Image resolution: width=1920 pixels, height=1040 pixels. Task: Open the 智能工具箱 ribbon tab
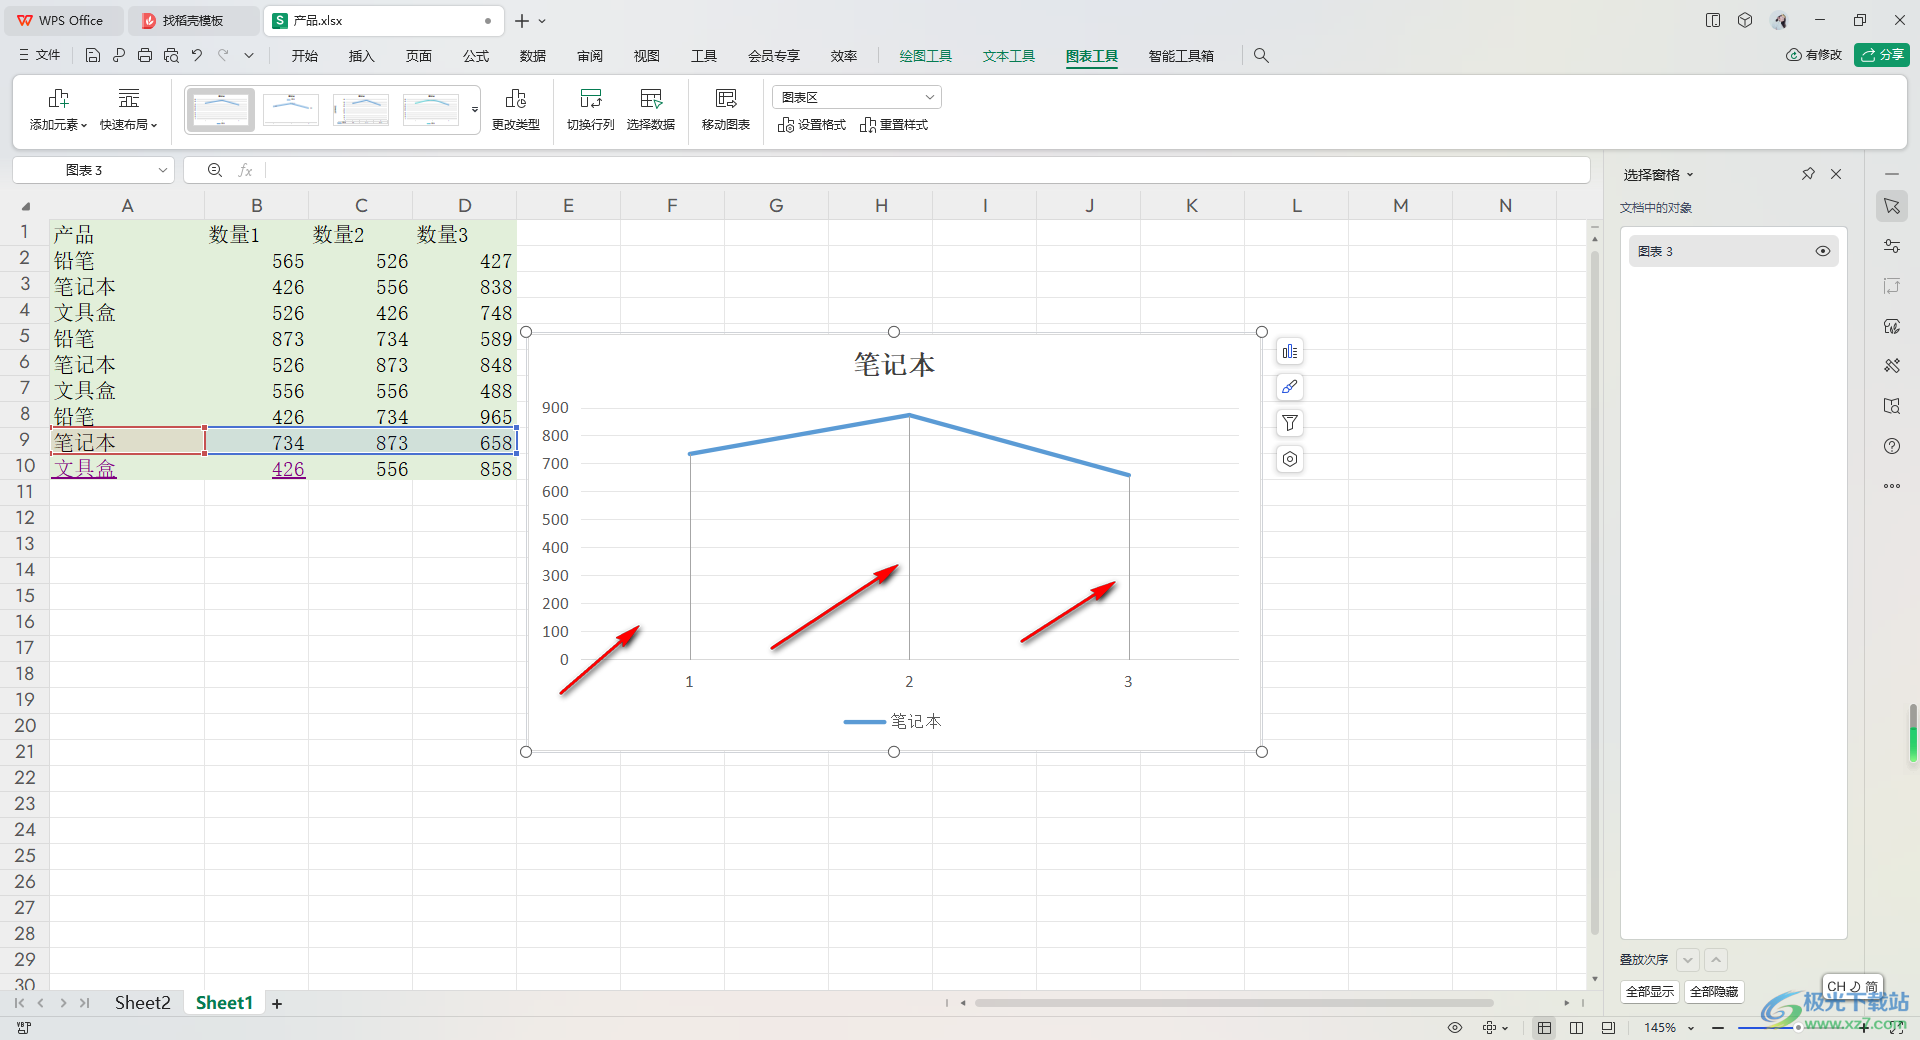point(1181,56)
